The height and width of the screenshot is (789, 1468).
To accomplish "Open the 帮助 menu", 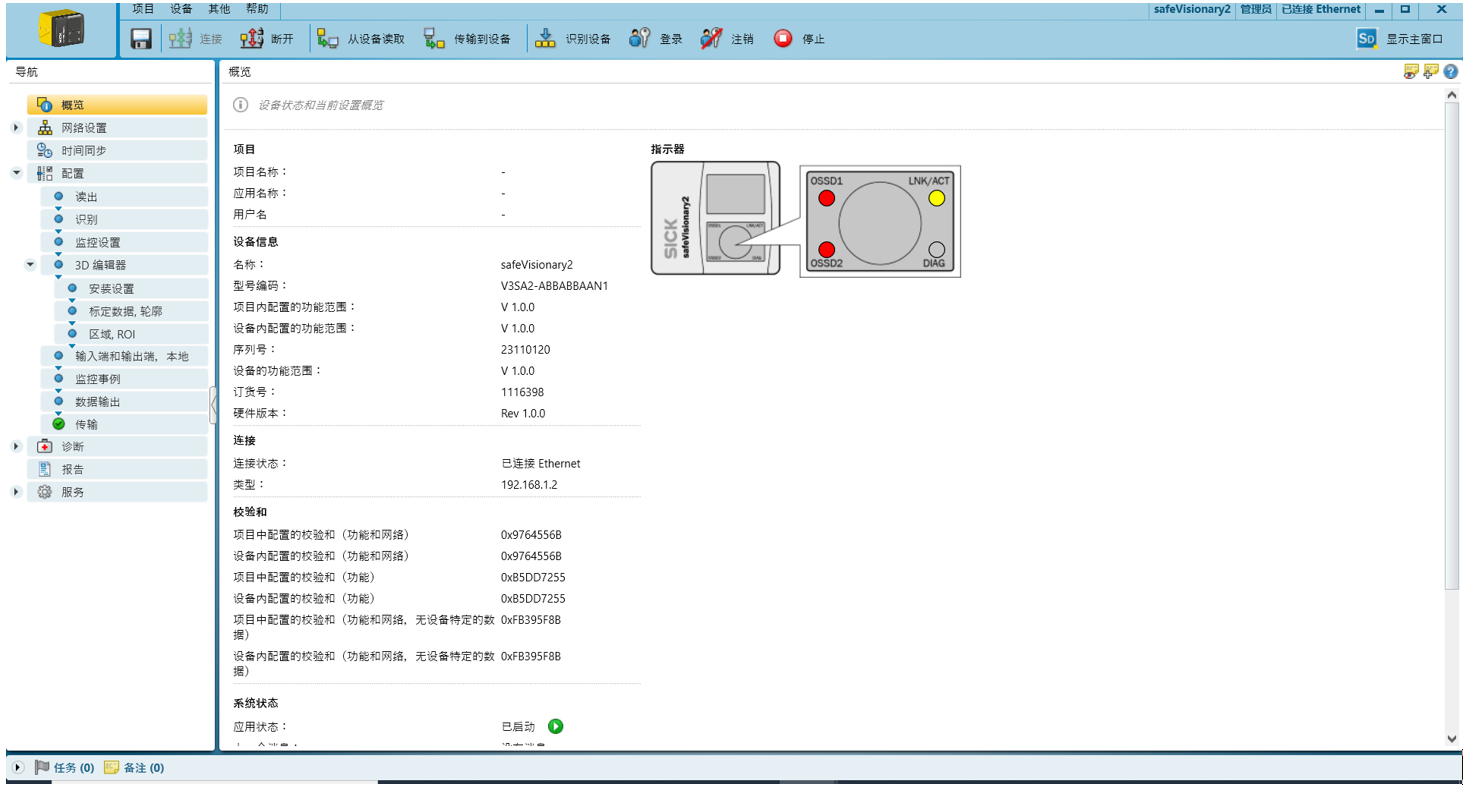I will tap(256, 9).
